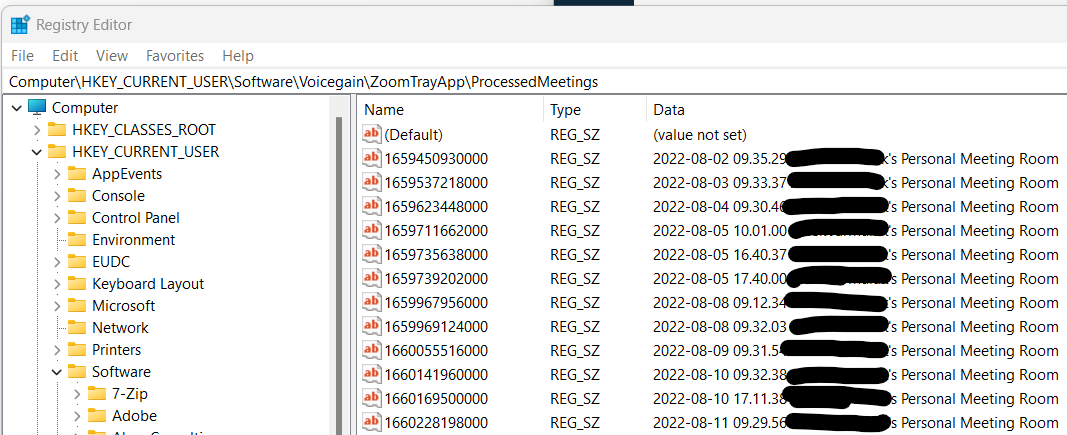Select the AppEvents folder icon
Viewport: 1067px width, 435px height.
(77, 174)
